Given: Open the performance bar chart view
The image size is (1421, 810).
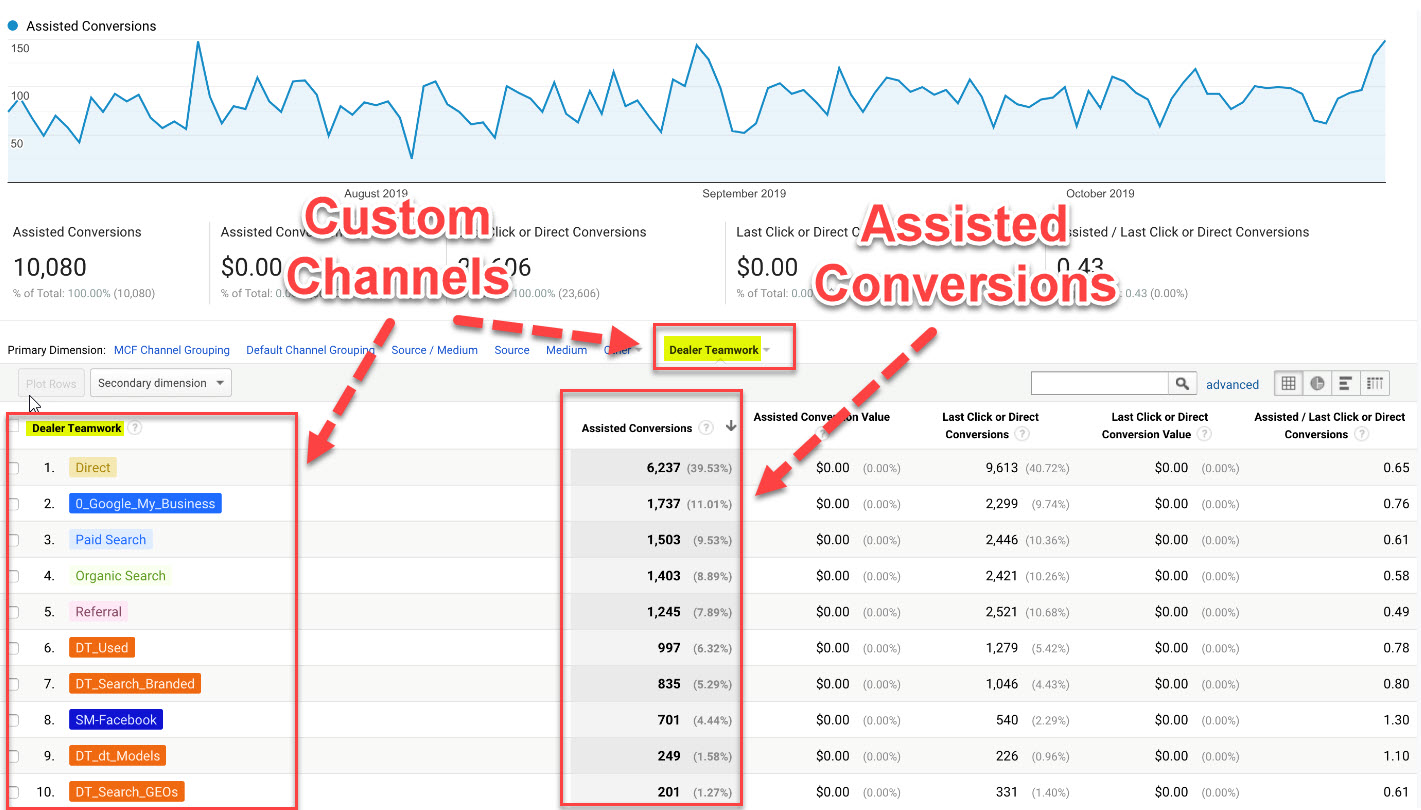Looking at the screenshot, I should tap(1345, 383).
